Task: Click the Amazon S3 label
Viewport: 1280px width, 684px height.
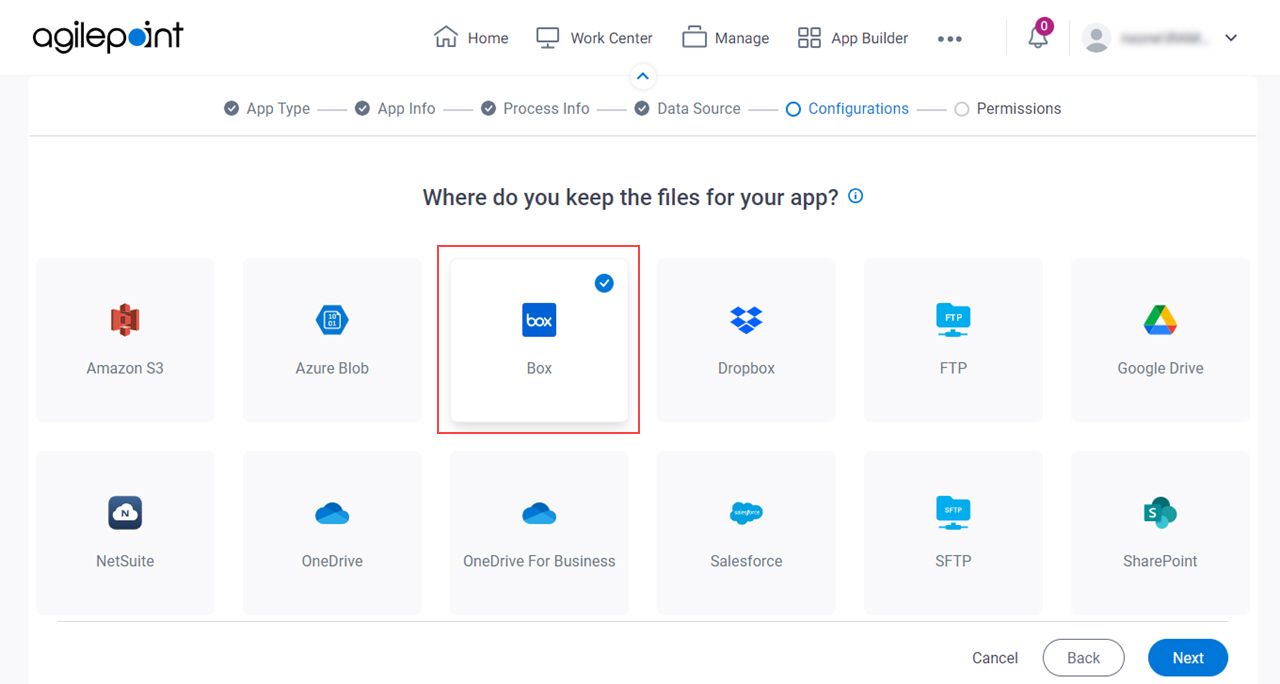Action: click(x=125, y=368)
